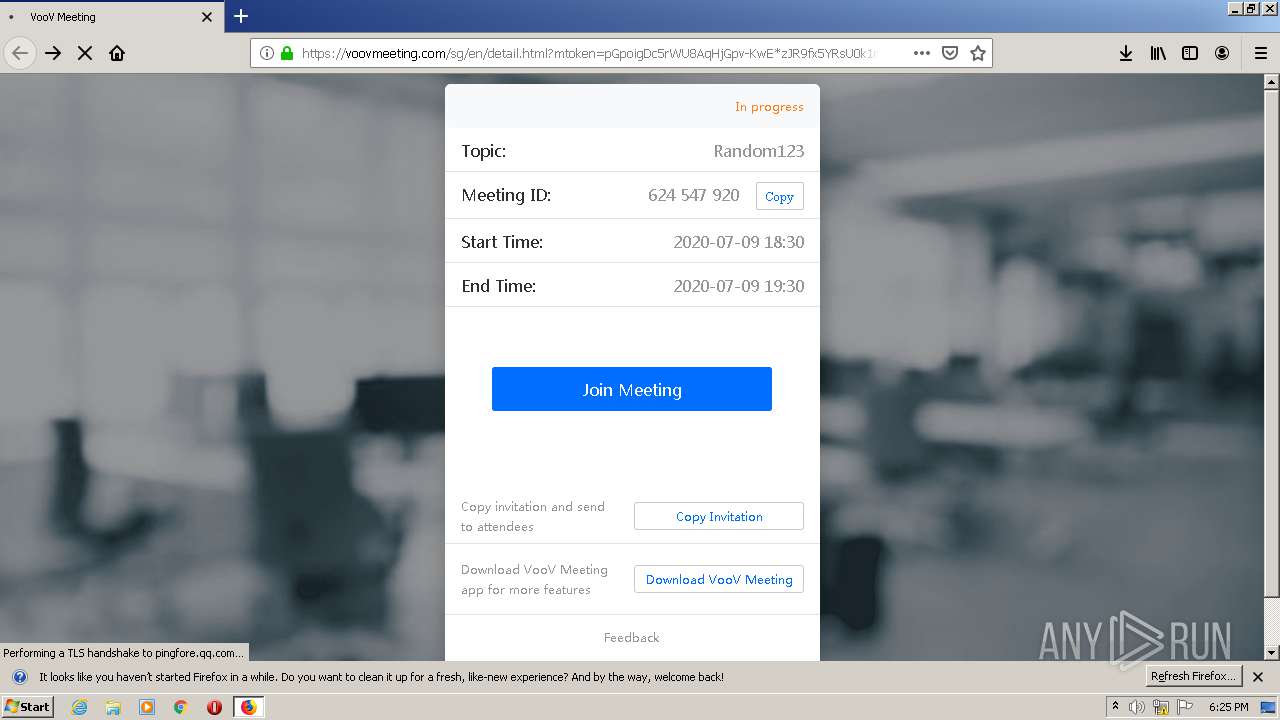Open the Firefox home page icon
Viewport: 1280px width, 720px height.
[117, 53]
